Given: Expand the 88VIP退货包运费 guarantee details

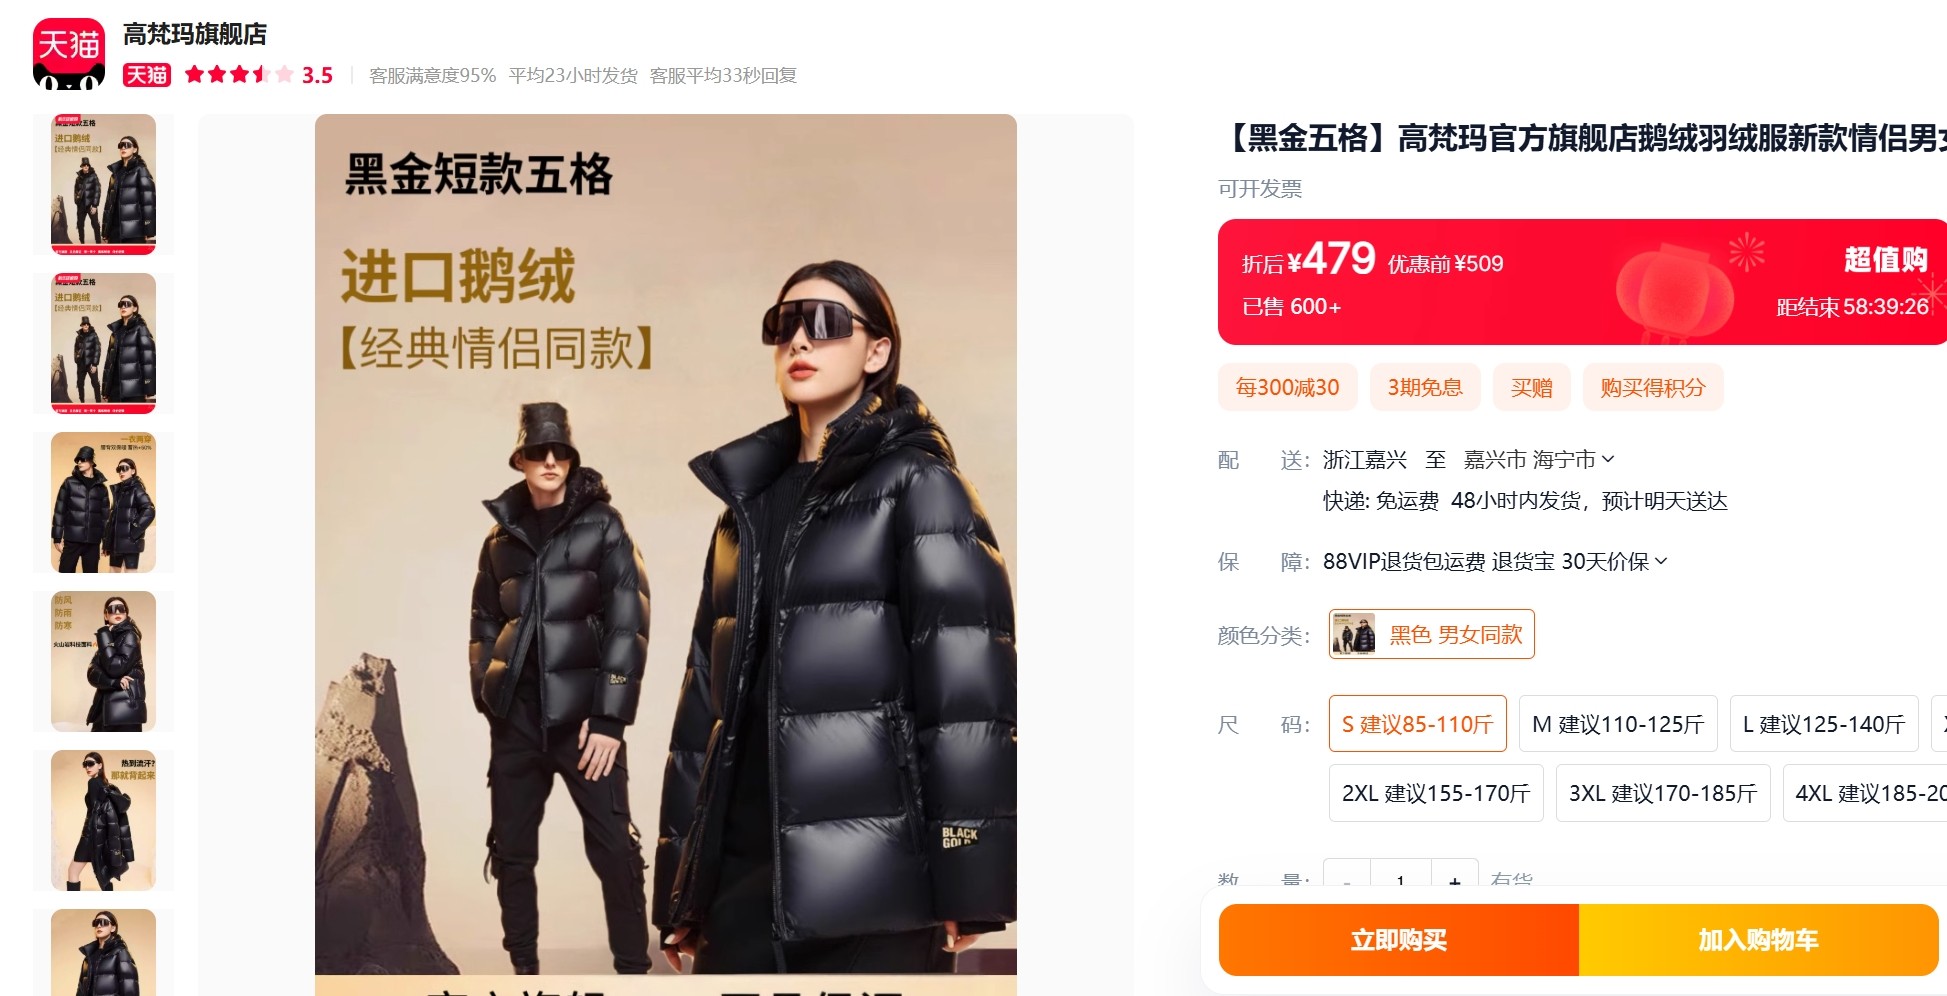Looking at the screenshot, I should point(1495,562).
